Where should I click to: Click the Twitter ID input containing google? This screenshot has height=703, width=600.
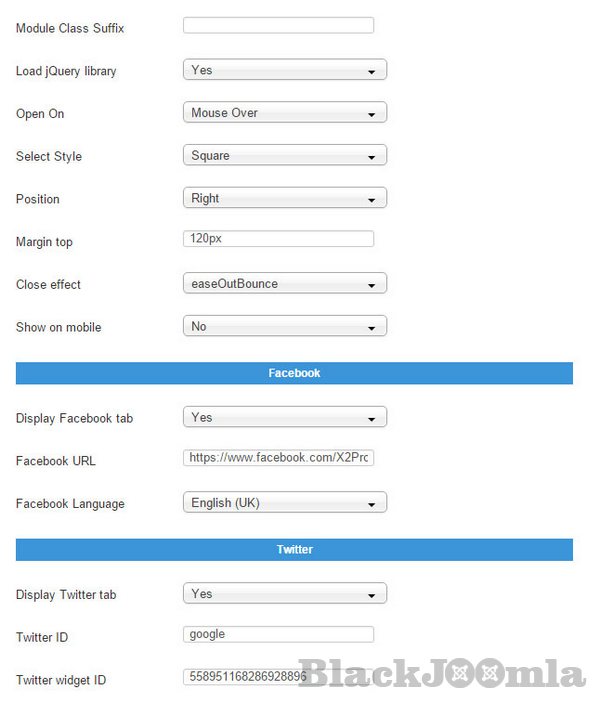(278, 634)
